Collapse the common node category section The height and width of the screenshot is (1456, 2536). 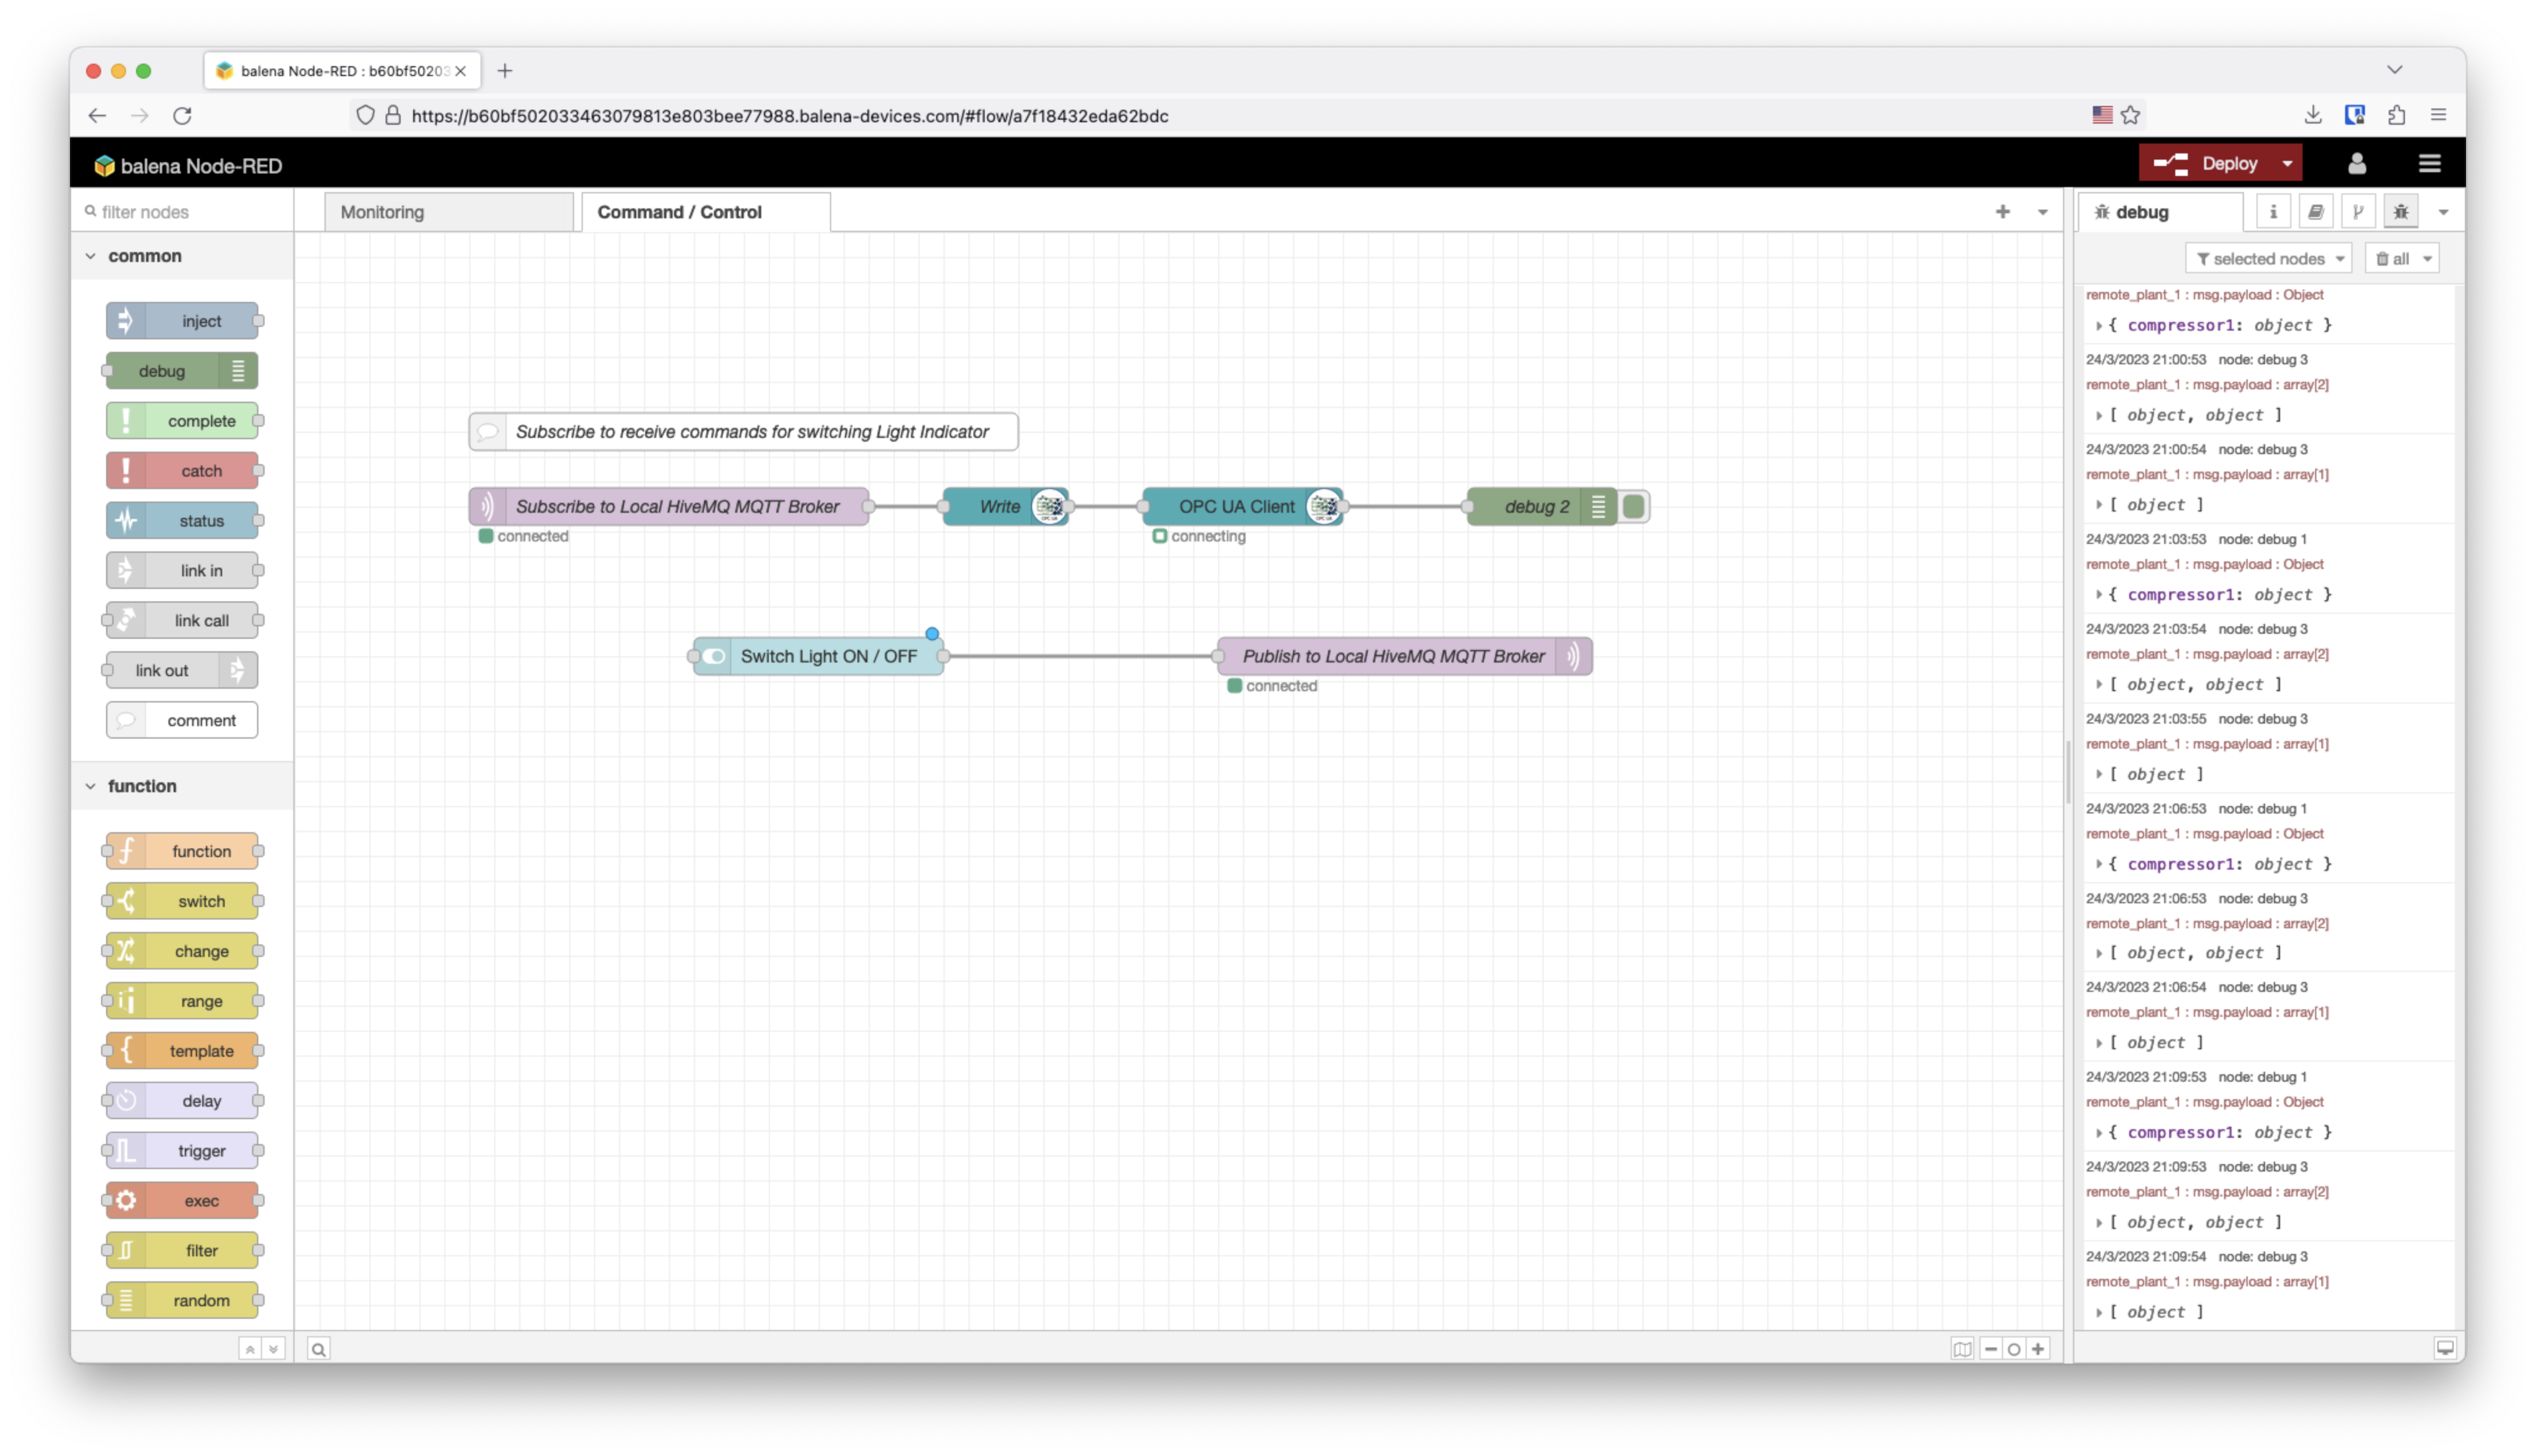click(x=90, y=256)
